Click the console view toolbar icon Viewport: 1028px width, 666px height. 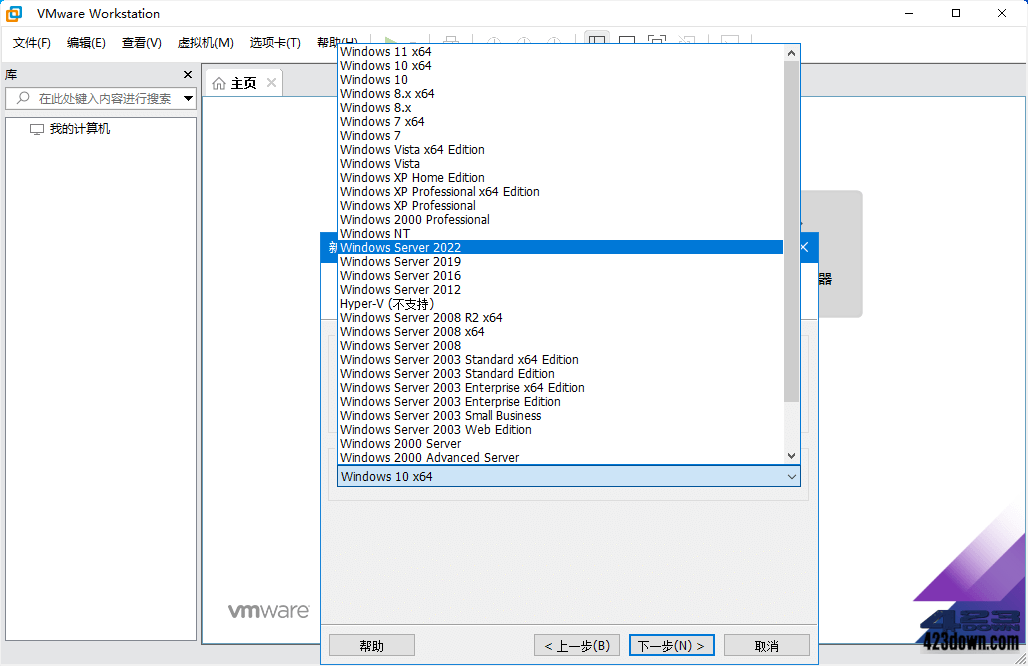626,39
